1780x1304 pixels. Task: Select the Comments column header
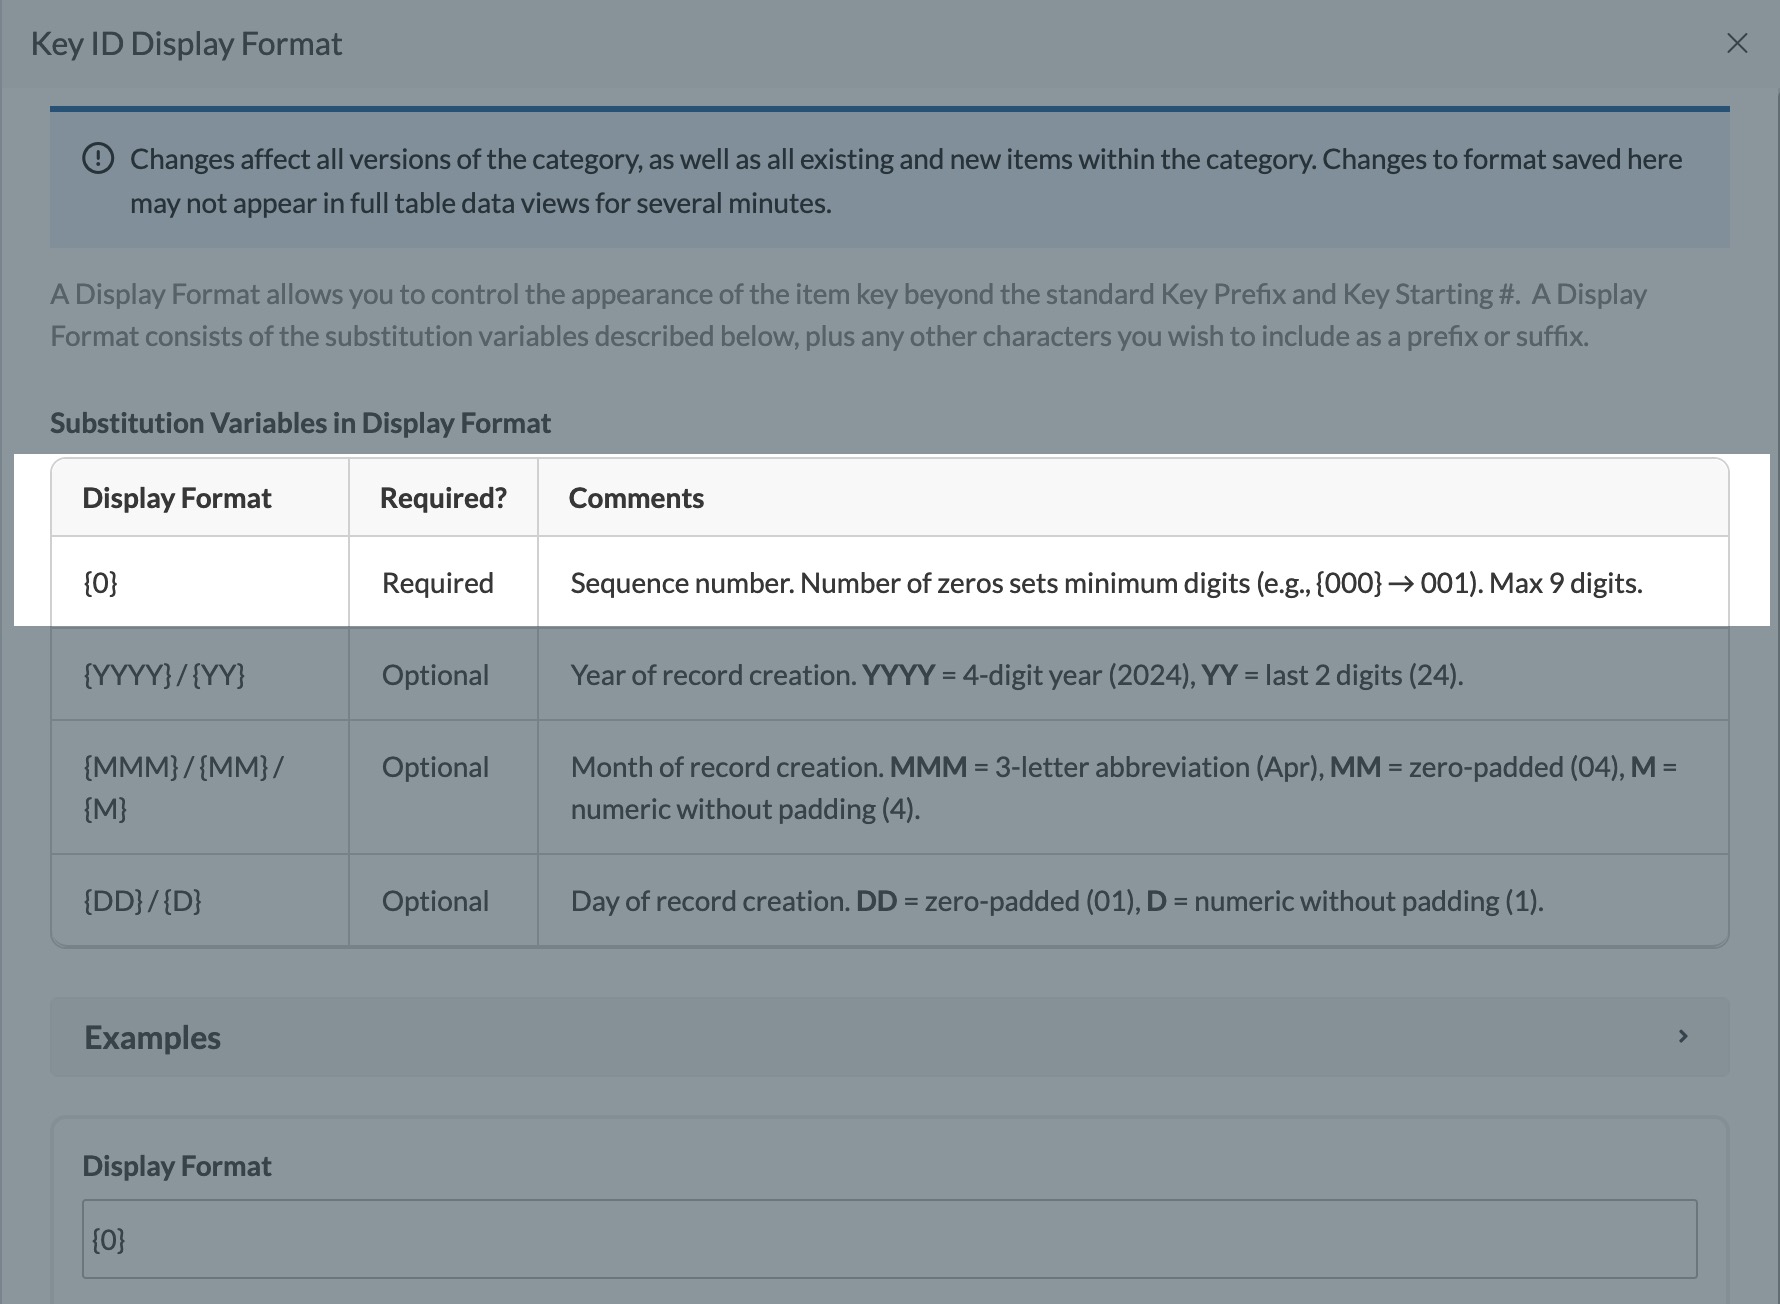636,498
